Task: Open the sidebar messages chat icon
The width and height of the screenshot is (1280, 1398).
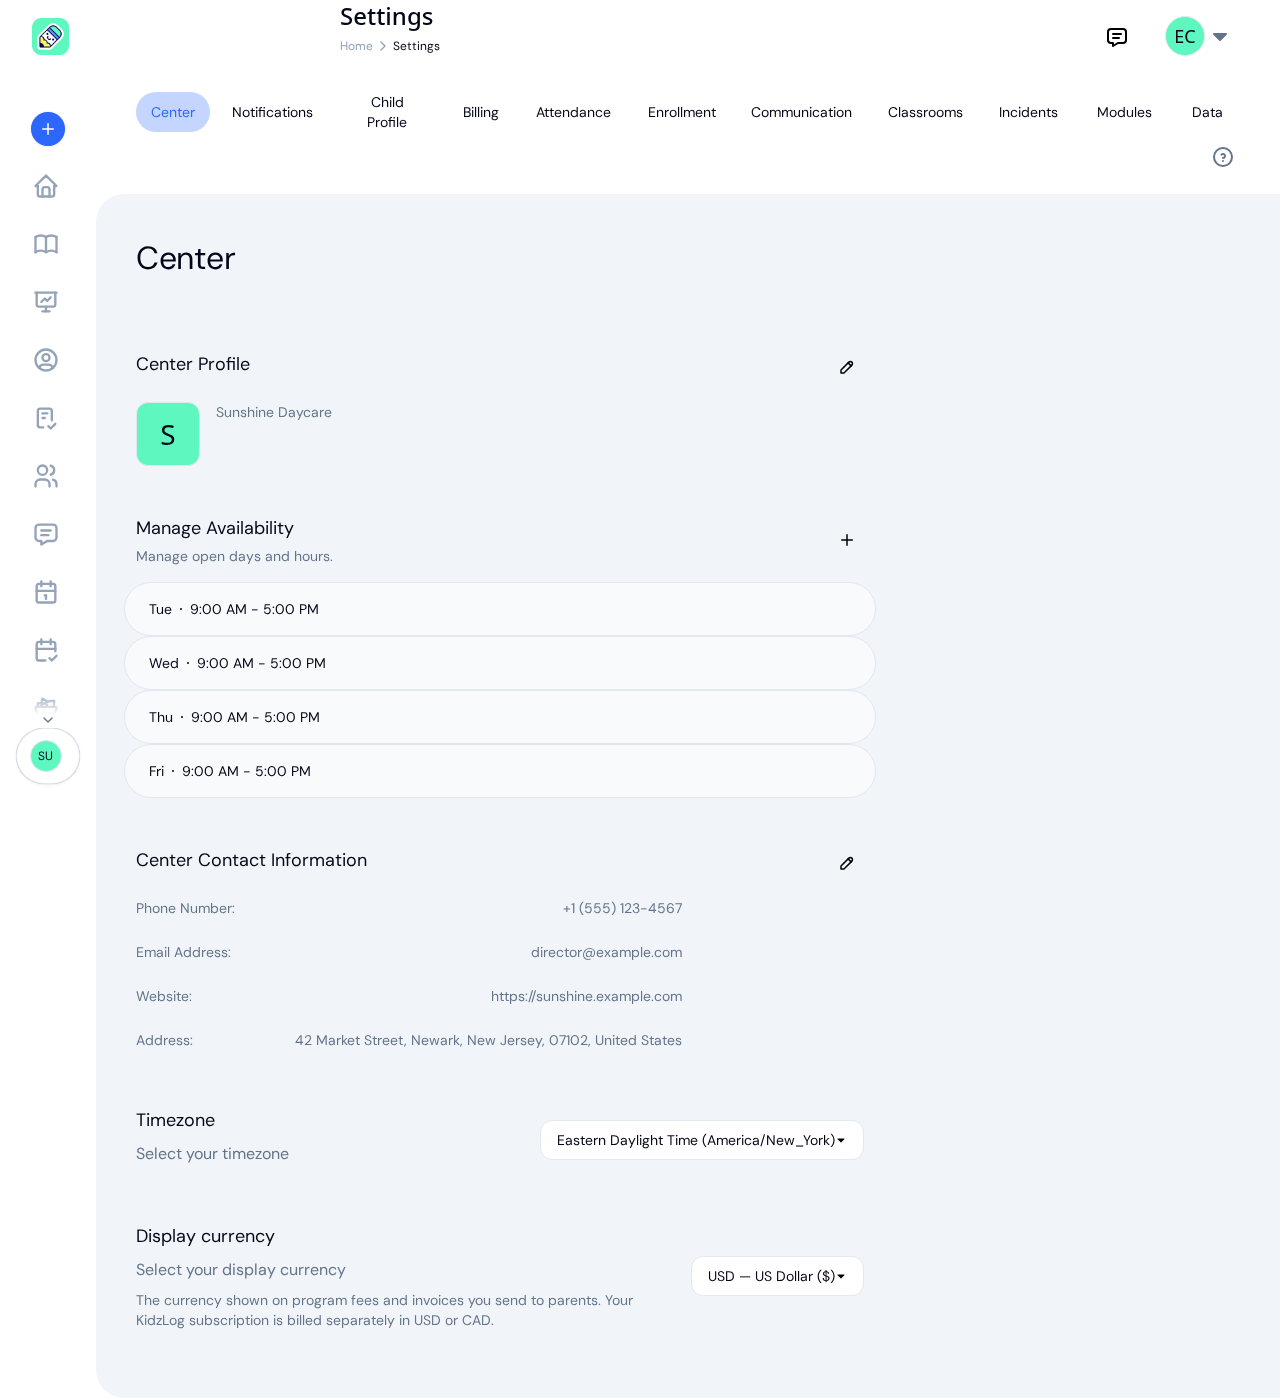Action: point(46,534)
